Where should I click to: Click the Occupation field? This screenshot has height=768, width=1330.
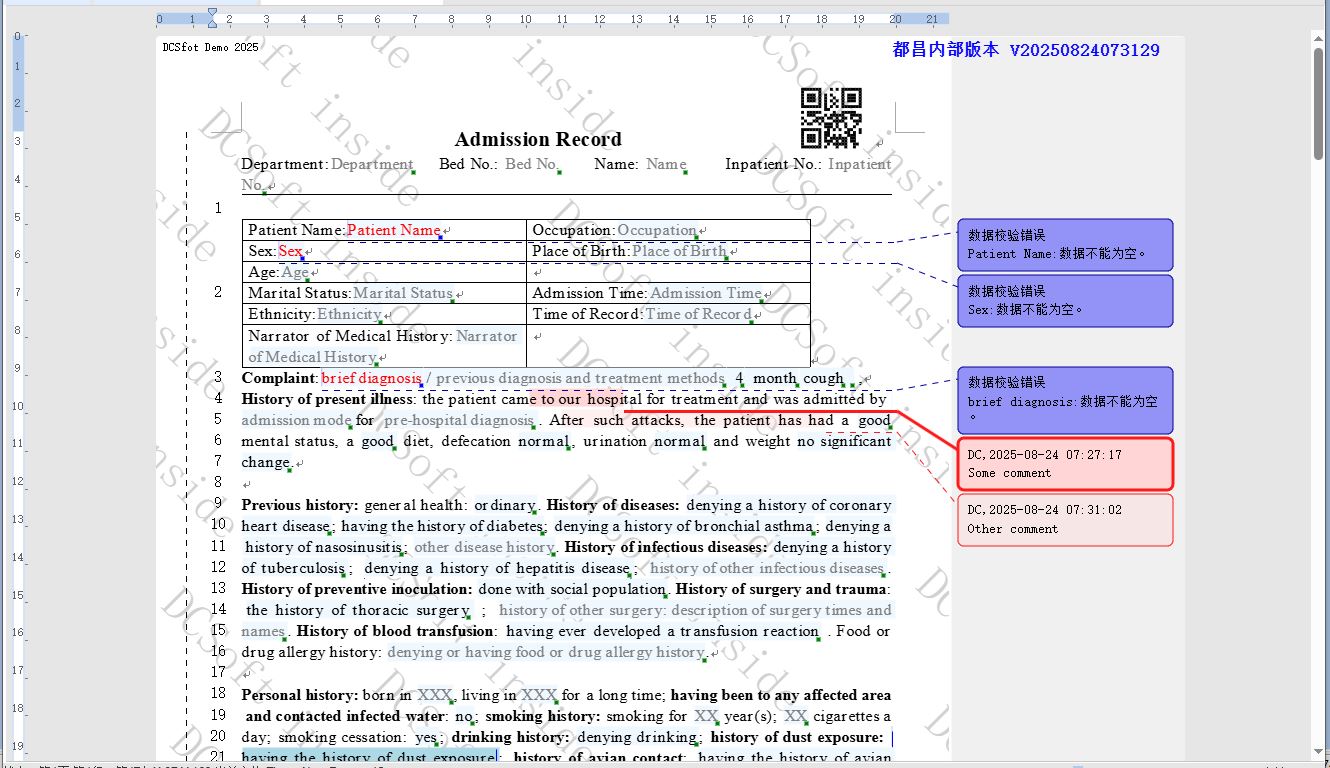pyautogui.click(x=657, y=230)
